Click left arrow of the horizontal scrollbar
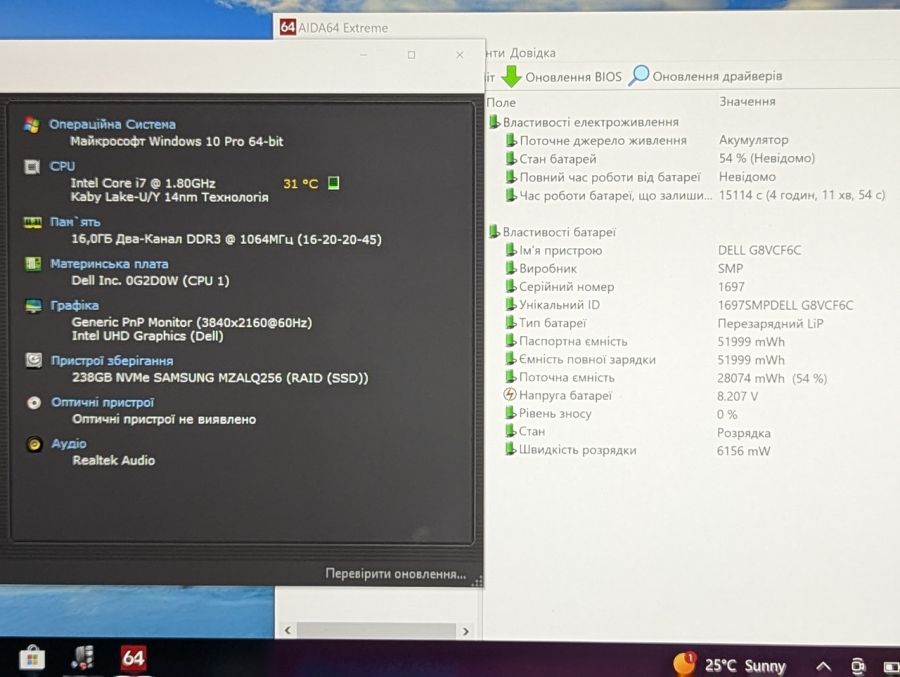 288,630
